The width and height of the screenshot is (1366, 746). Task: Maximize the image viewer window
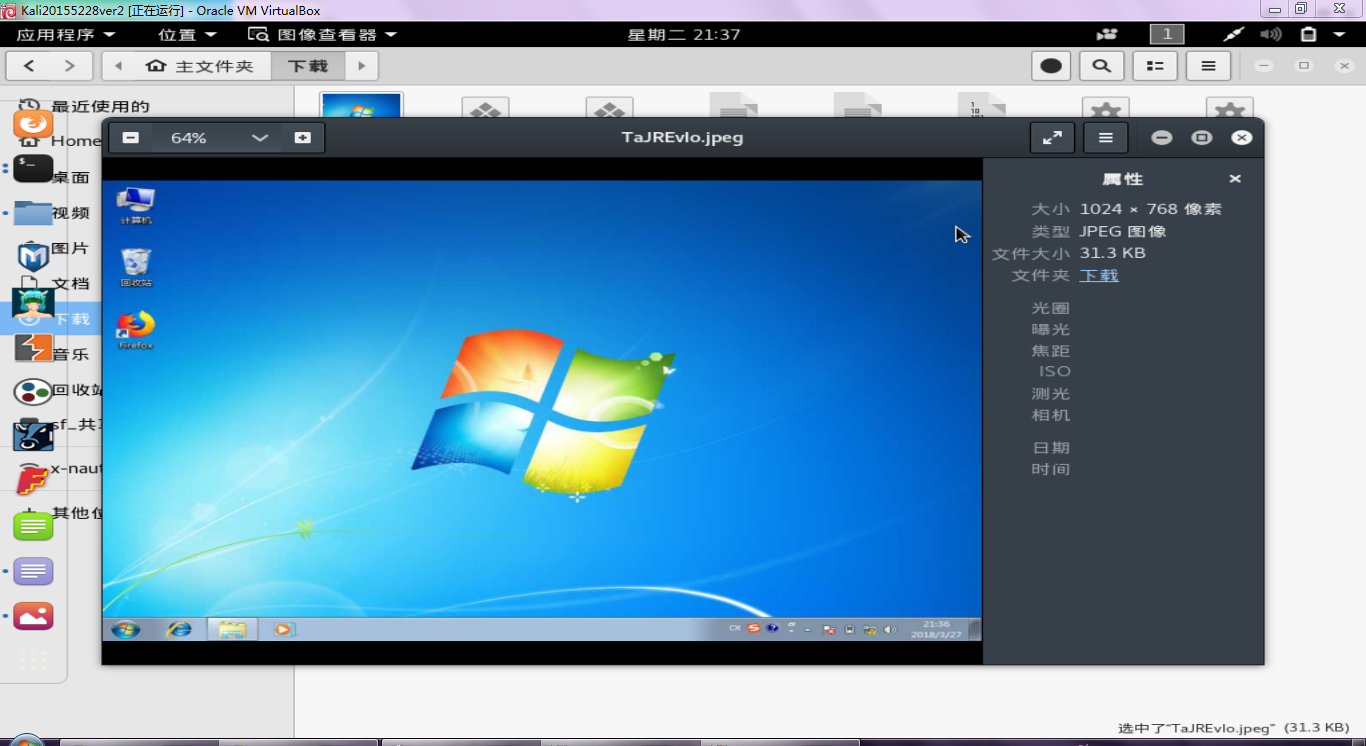(x=1202, y=138)
